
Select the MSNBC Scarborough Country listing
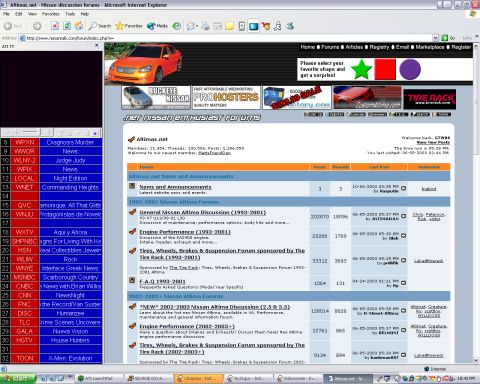point(70,277)
